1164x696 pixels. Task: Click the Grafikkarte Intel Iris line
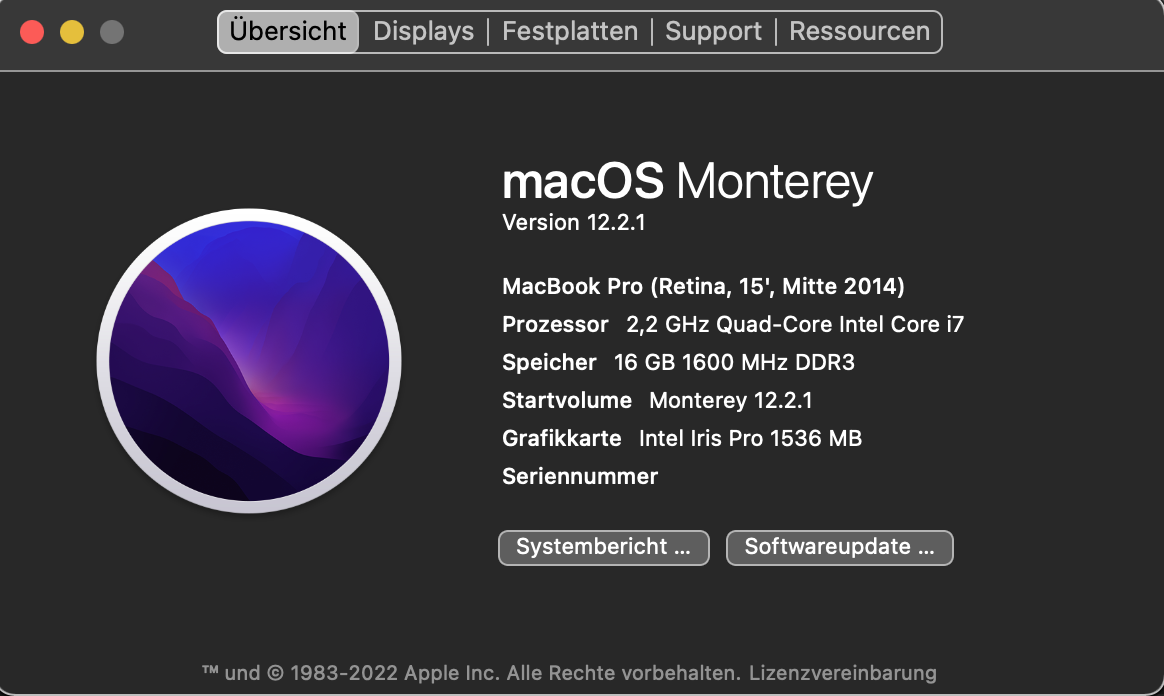[x=682, y=438]
